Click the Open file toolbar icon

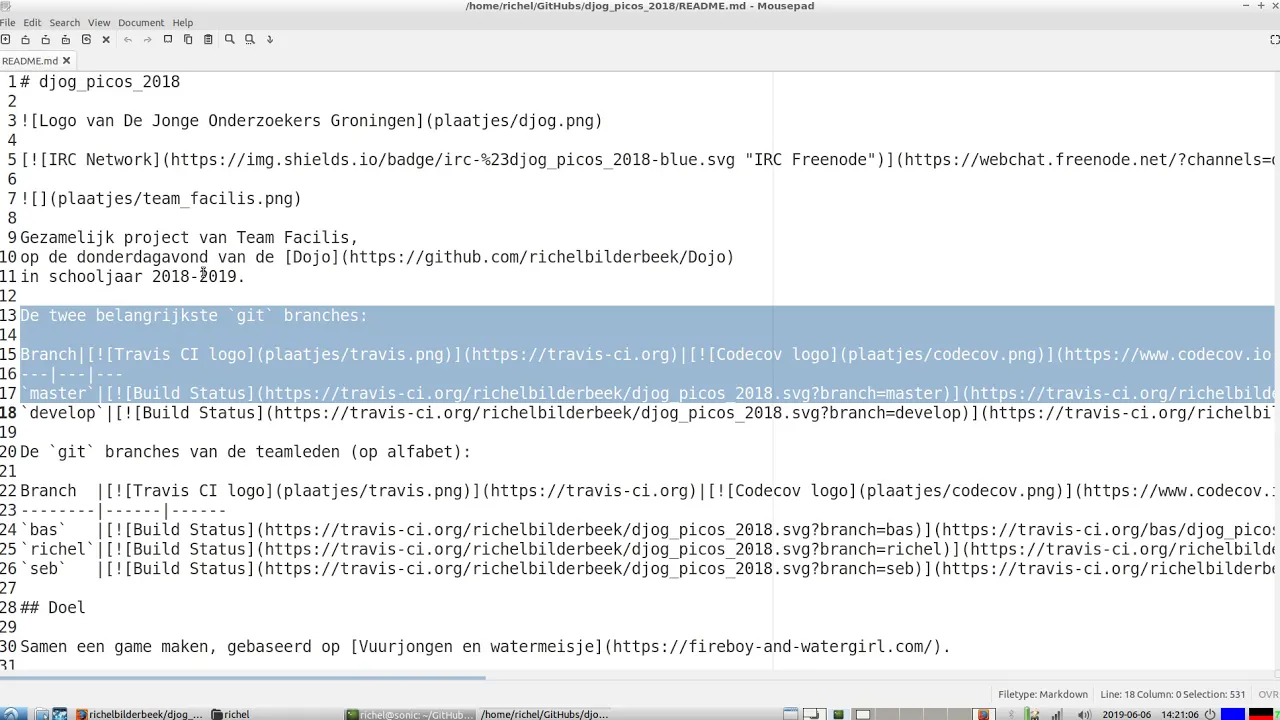(25, 39)
